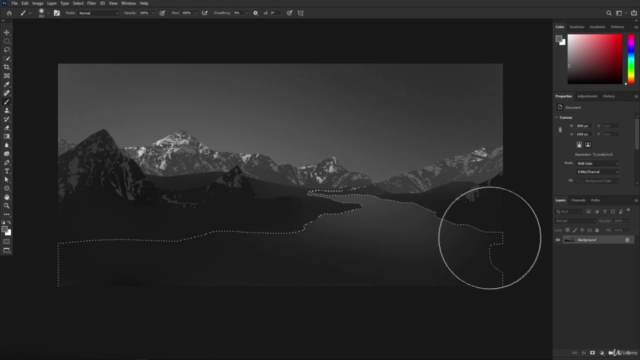Select the Ellipse shape tool
640x360 pixels.
7,188
